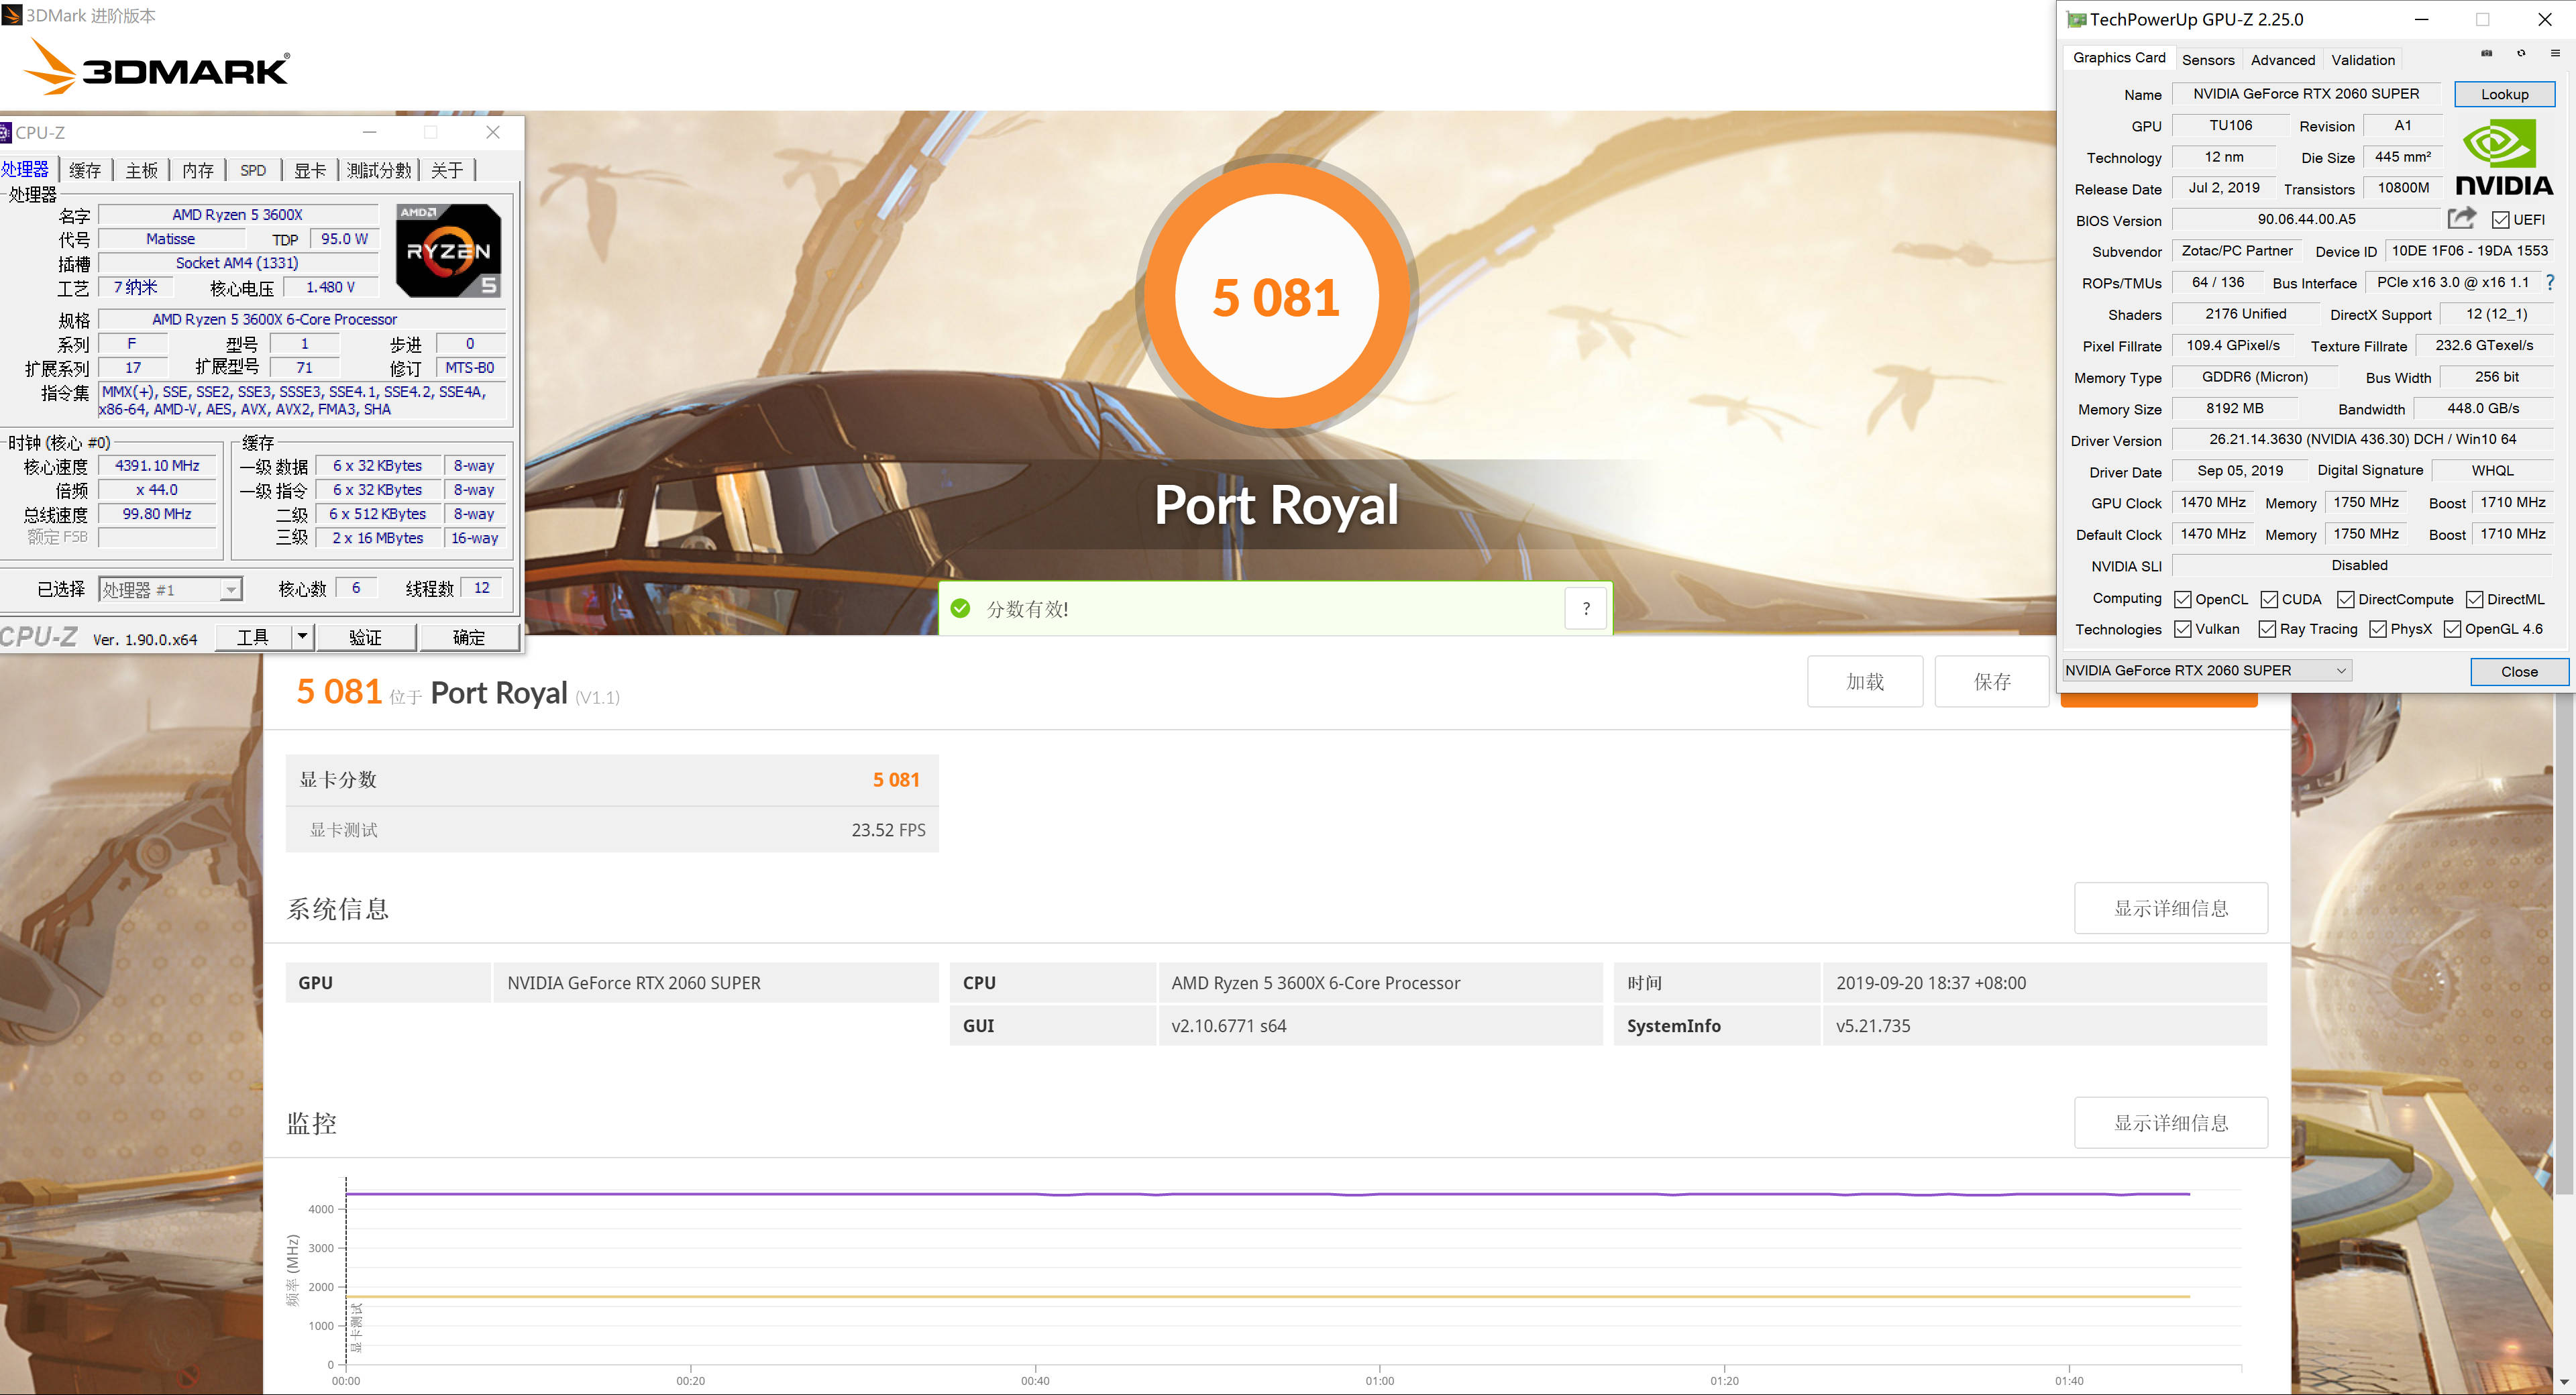Open the GPU-Z hamburger menu
Screen dimensions: 2576x1395
coord(2555,54)
